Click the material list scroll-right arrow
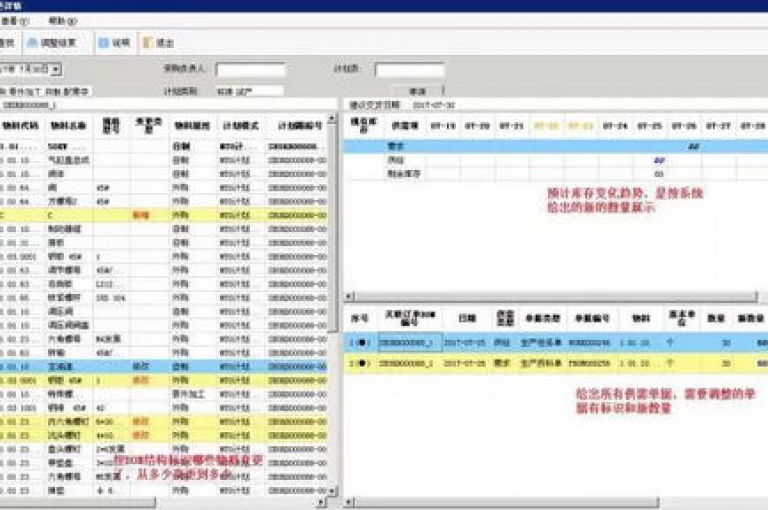768x510 pixels. pos(321,502)
